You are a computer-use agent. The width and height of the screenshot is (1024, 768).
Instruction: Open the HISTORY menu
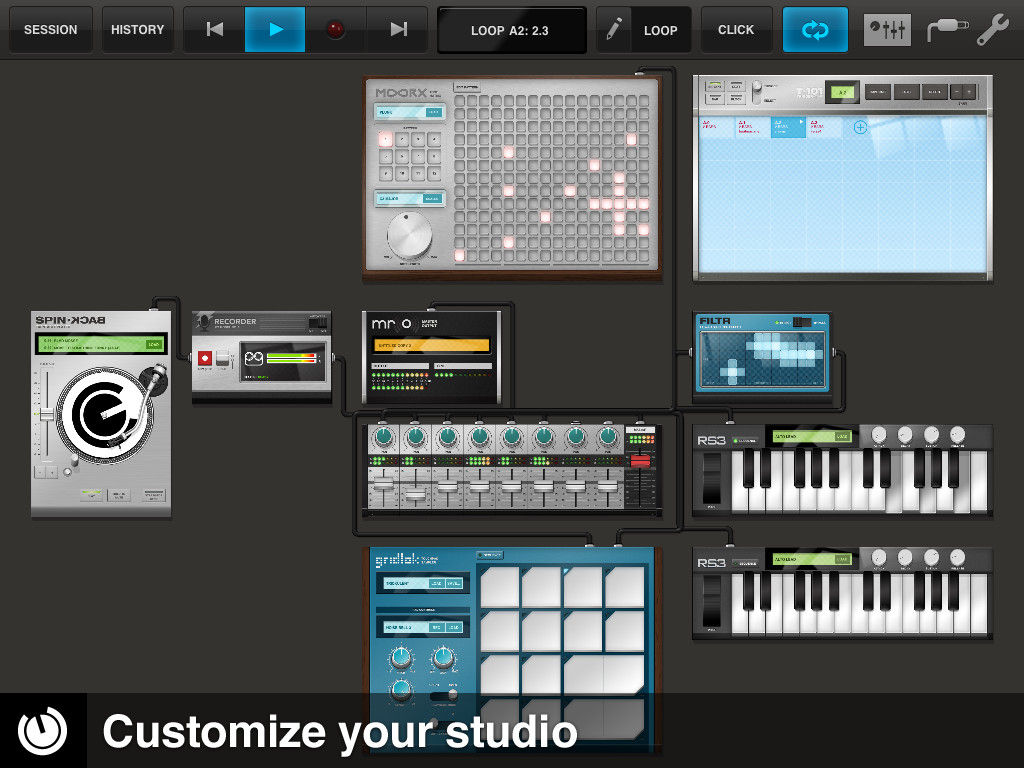point(138,30)
